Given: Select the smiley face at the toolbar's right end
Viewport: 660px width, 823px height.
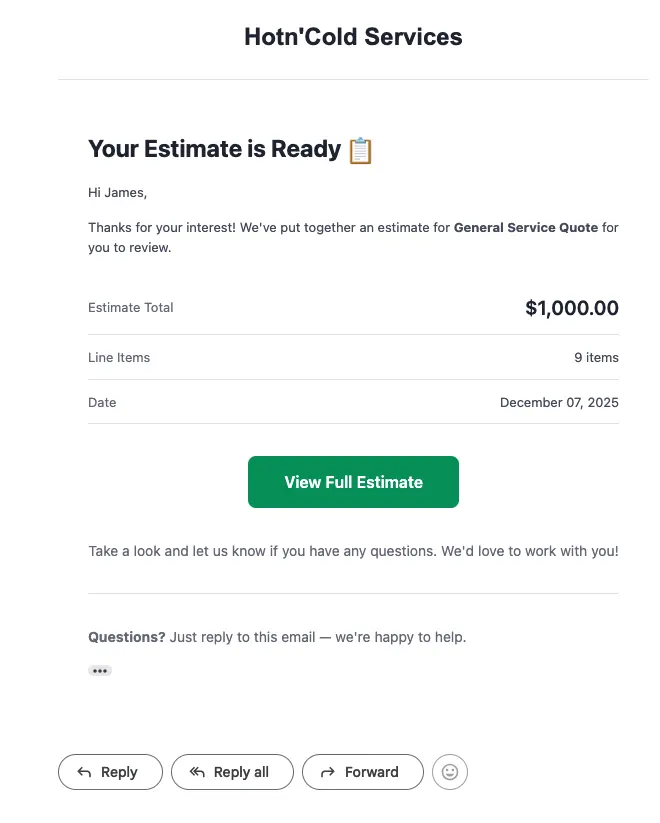Looking at the screenshot, I should [450, 771].
